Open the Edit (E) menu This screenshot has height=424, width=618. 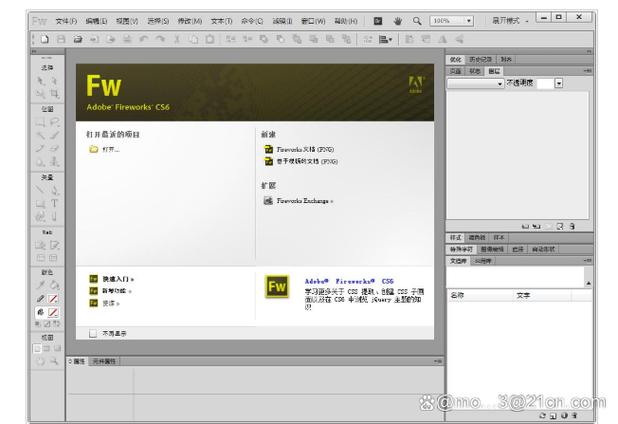pos(97,21)
